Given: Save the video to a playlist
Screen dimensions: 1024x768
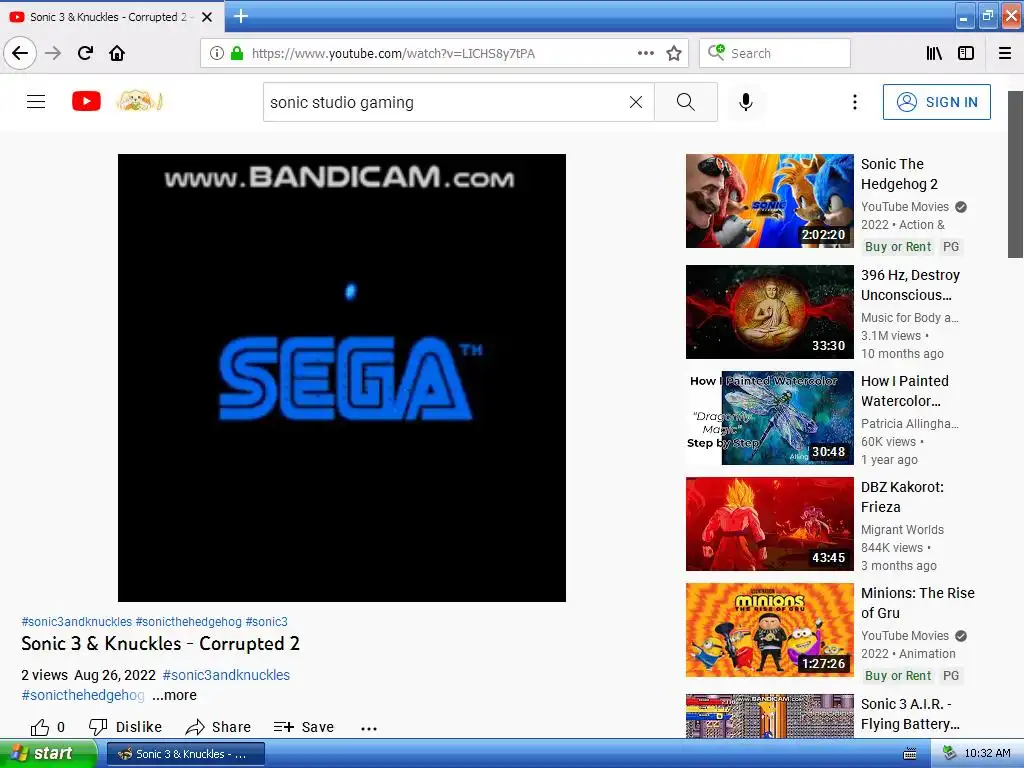Looking at the screenshot, I should click(x=304, y=728).
